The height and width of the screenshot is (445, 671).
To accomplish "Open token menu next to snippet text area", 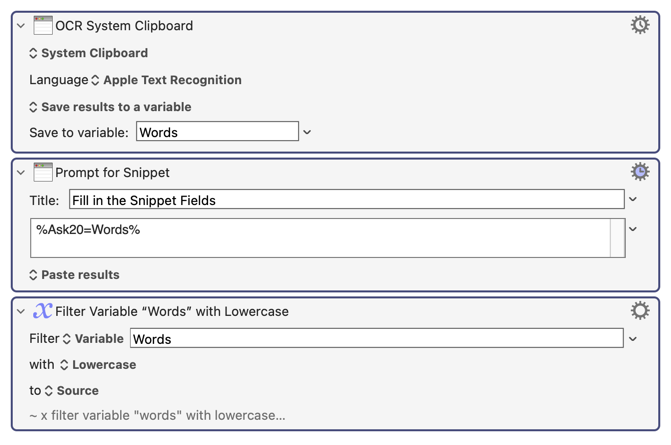I will click(x=633, y=229).
